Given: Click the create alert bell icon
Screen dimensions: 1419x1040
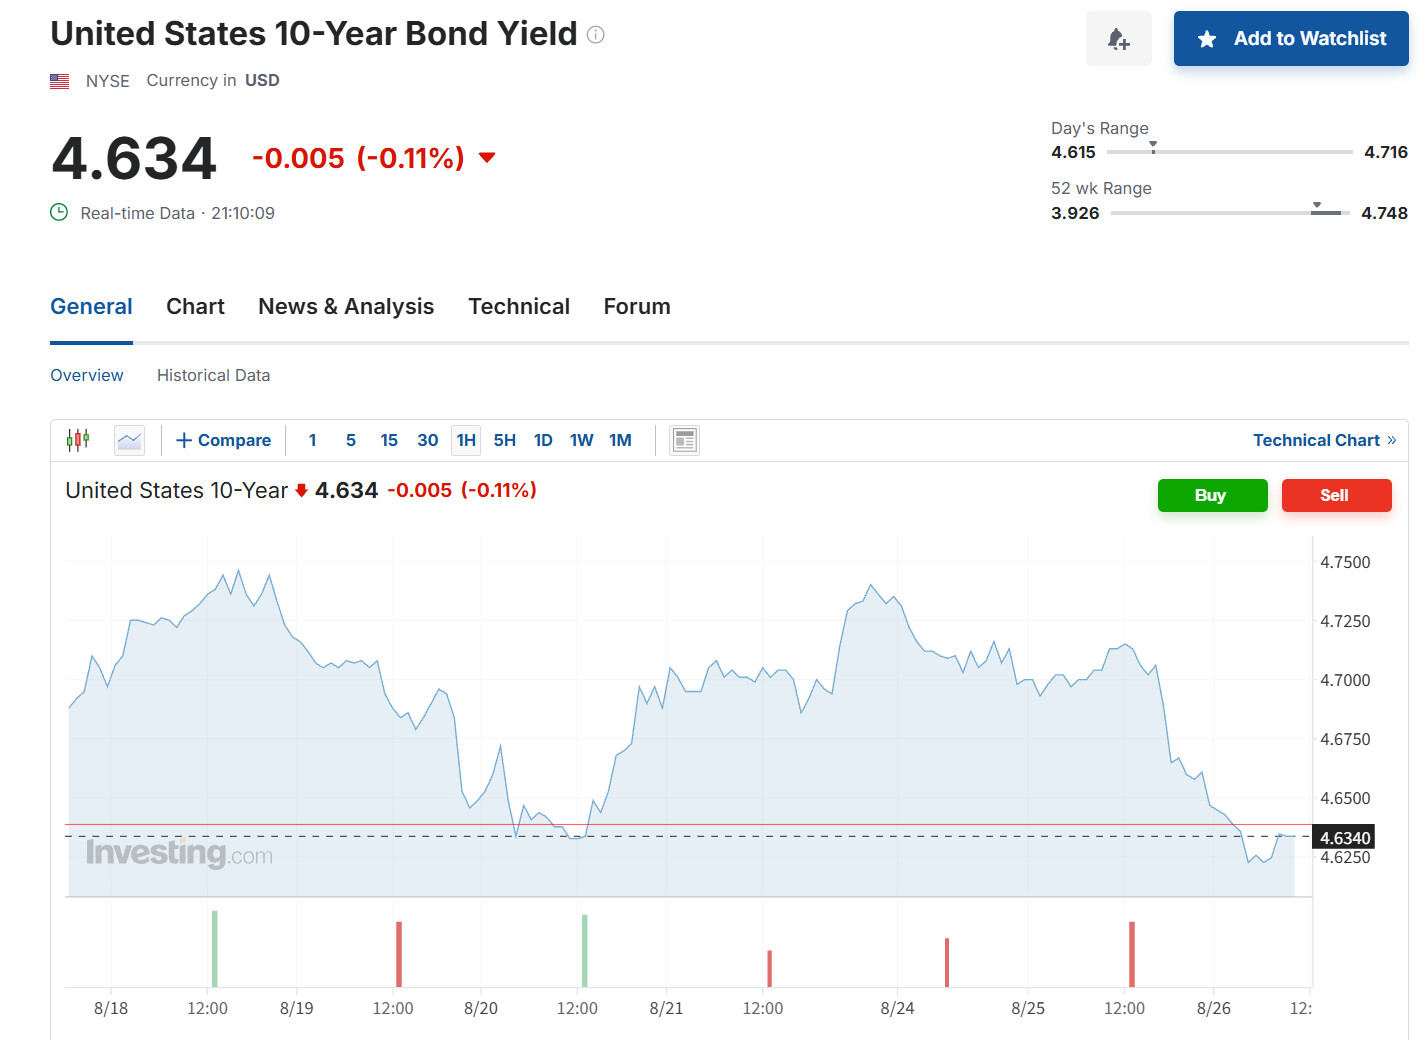Looking at the screenshot, I should [1119, 39].
